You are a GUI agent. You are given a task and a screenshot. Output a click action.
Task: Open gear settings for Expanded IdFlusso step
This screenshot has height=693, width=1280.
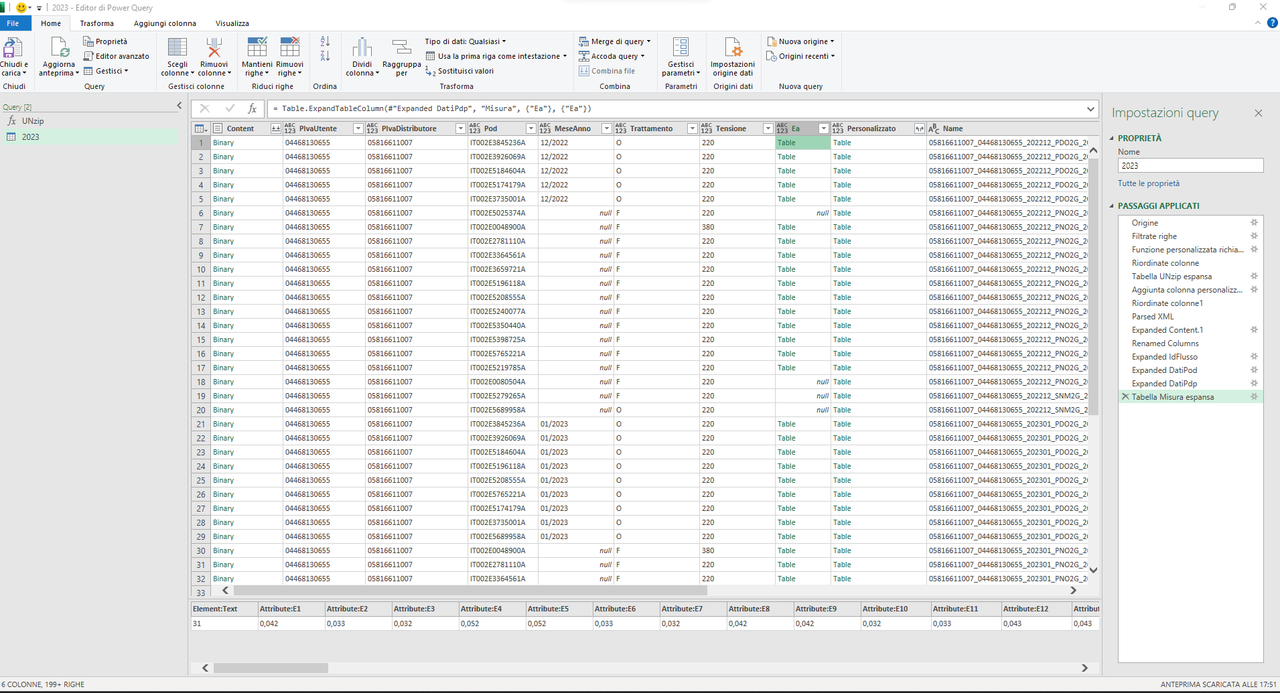coord(1254,357)
